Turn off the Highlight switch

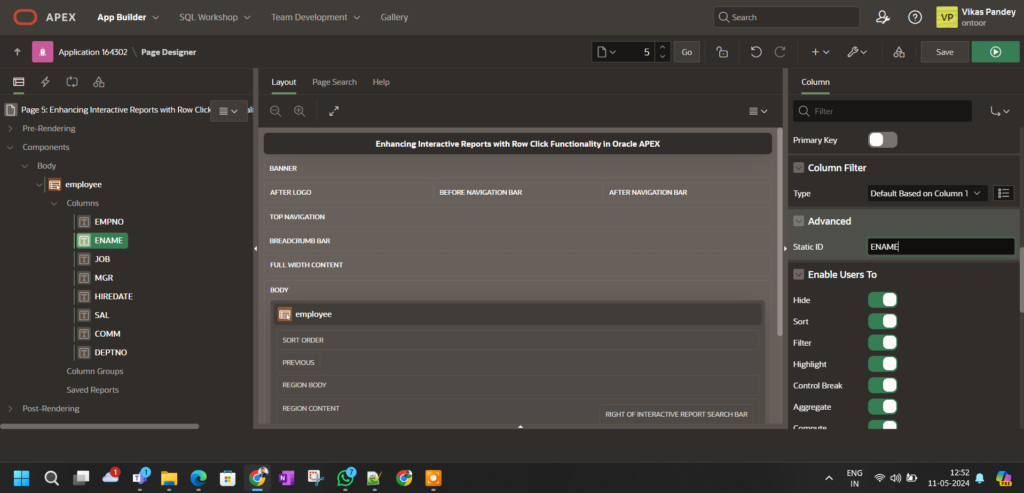click(882, 364)
